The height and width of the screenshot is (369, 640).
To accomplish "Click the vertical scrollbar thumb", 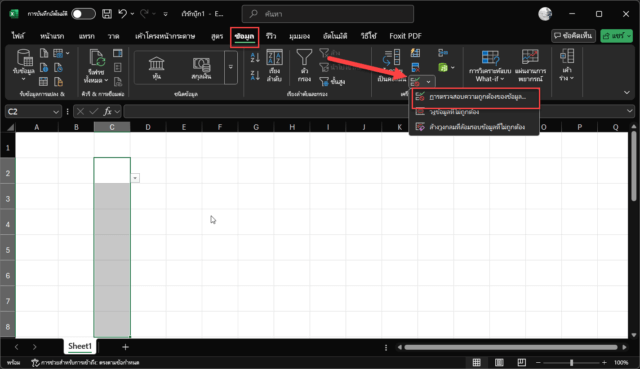I will (x=634, y=167).
